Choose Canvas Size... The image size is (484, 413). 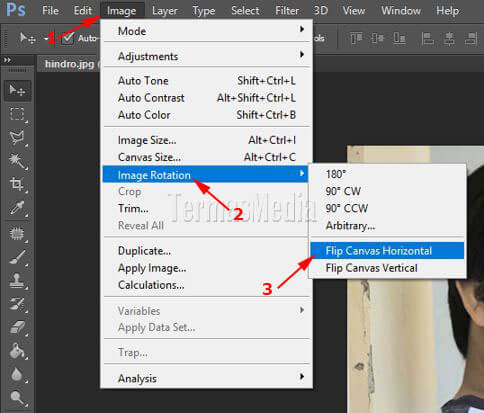point(206,157)
